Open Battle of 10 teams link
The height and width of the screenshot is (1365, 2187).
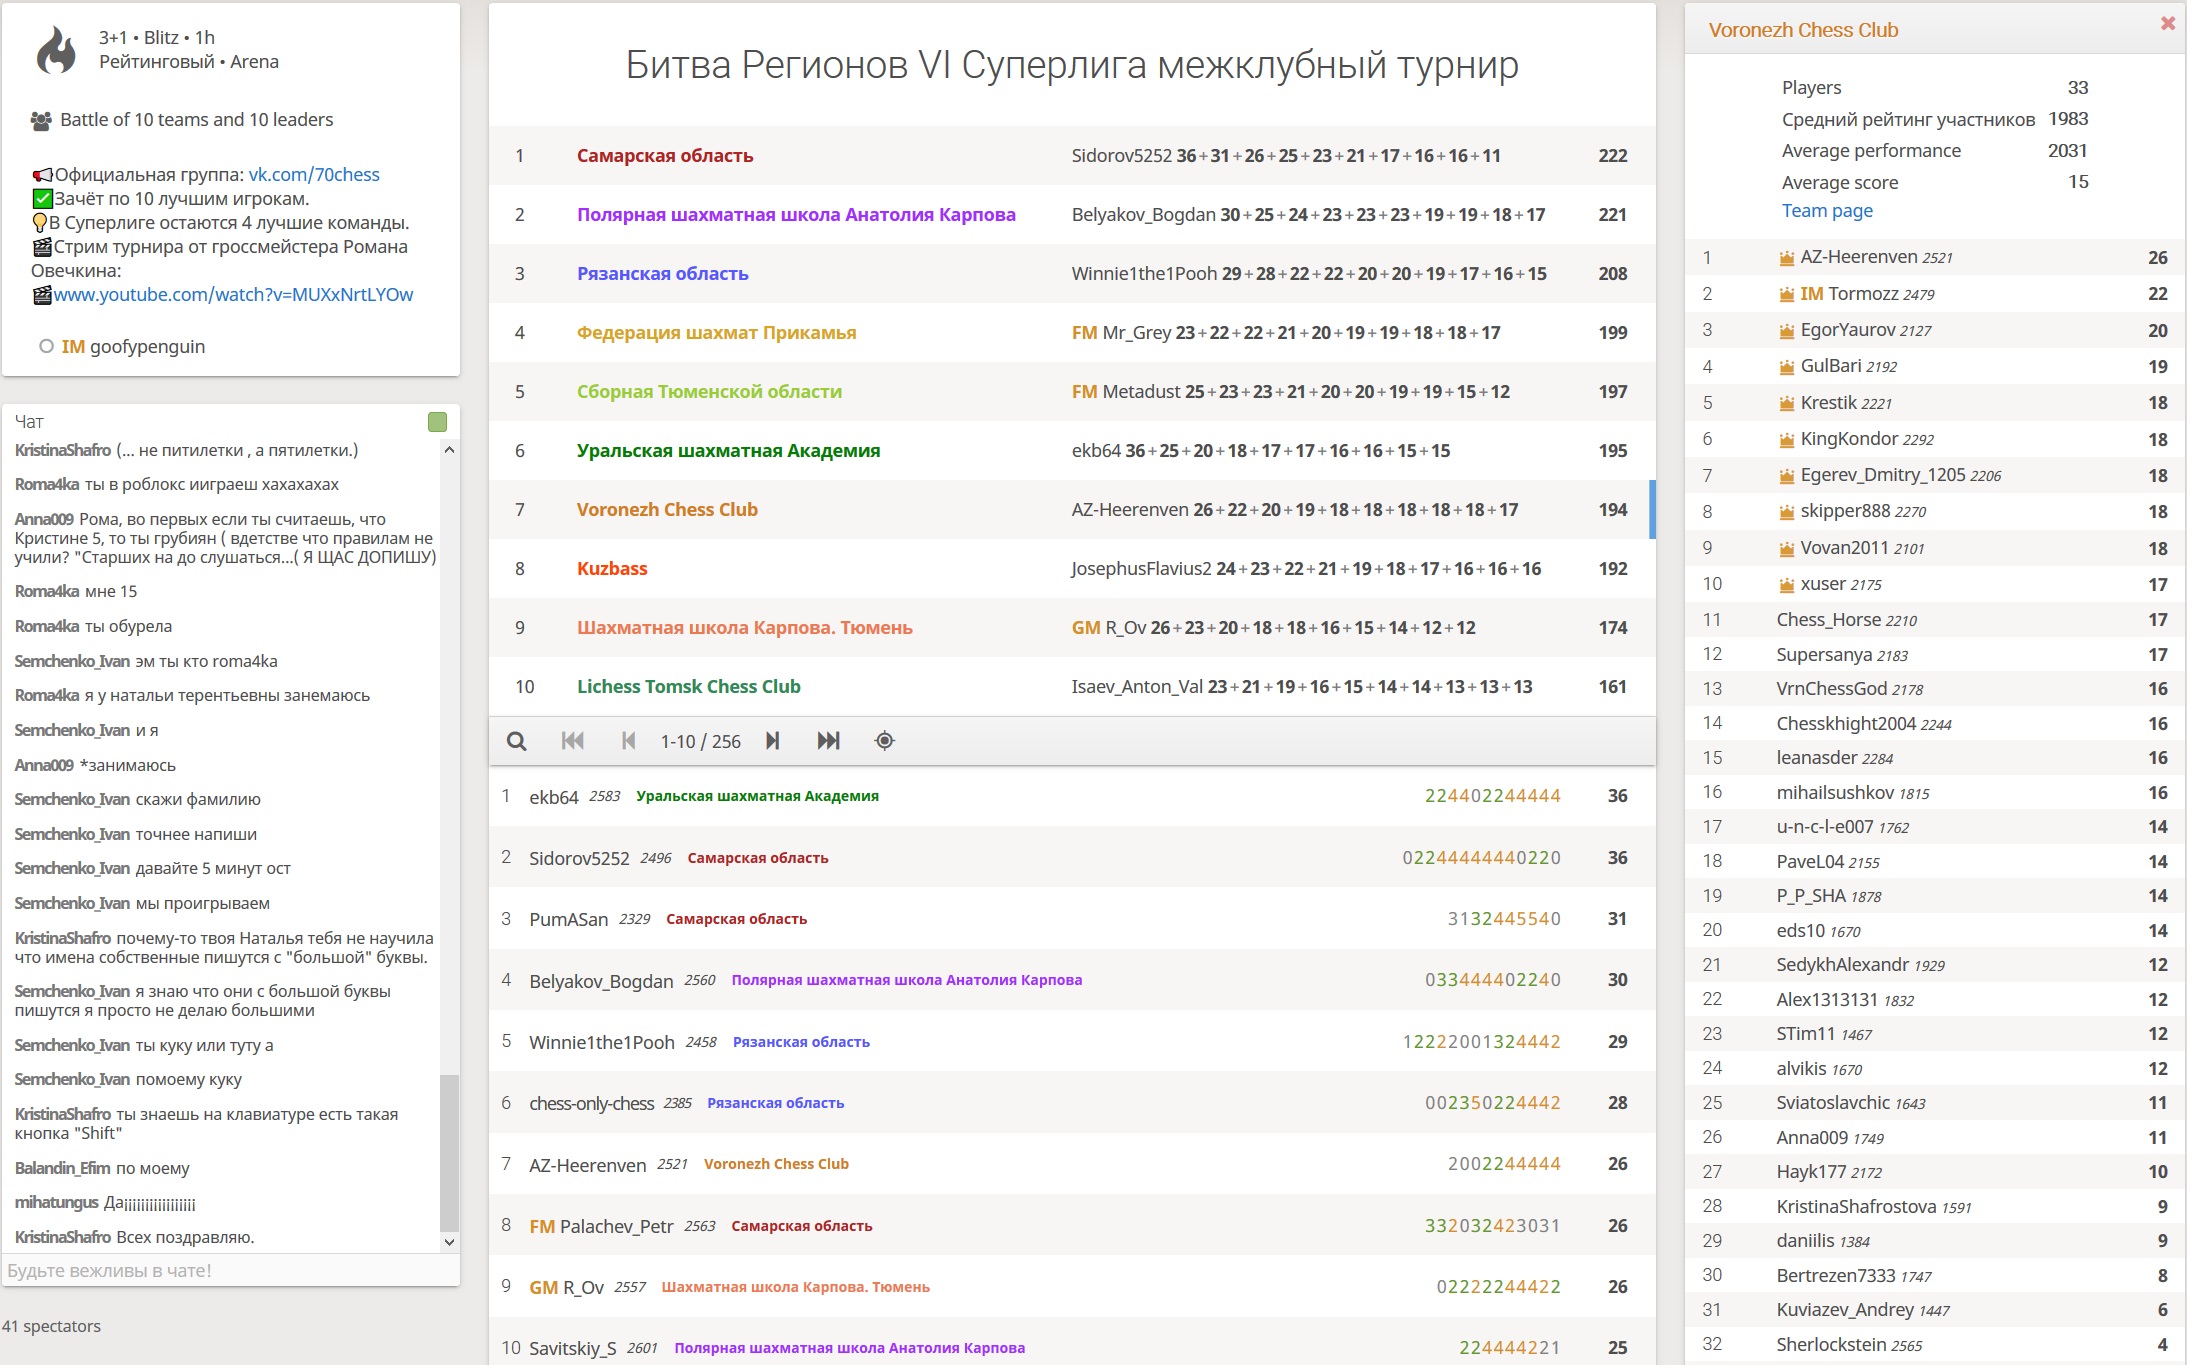(x=196, y=120)
